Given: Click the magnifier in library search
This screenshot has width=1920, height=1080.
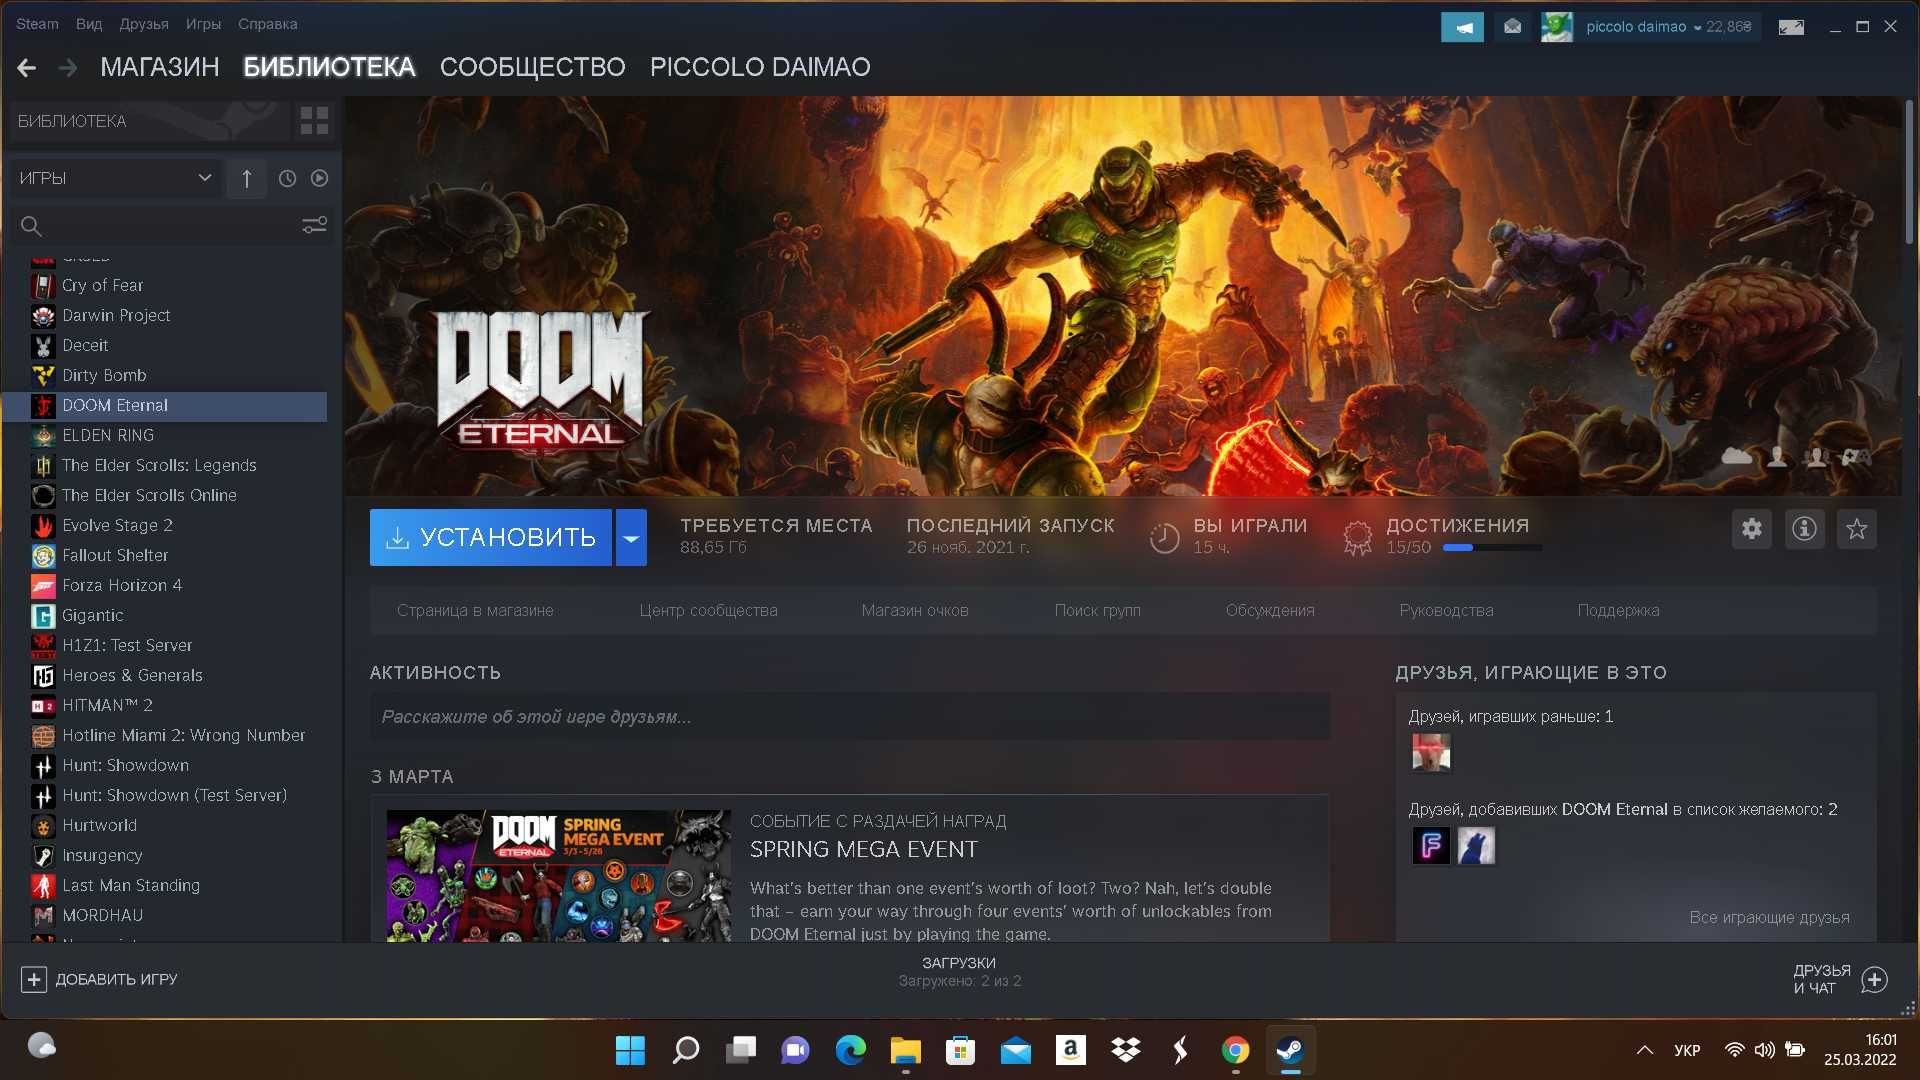Looking at the screenshot, I should pyautogui.click(x=31, y=226).
